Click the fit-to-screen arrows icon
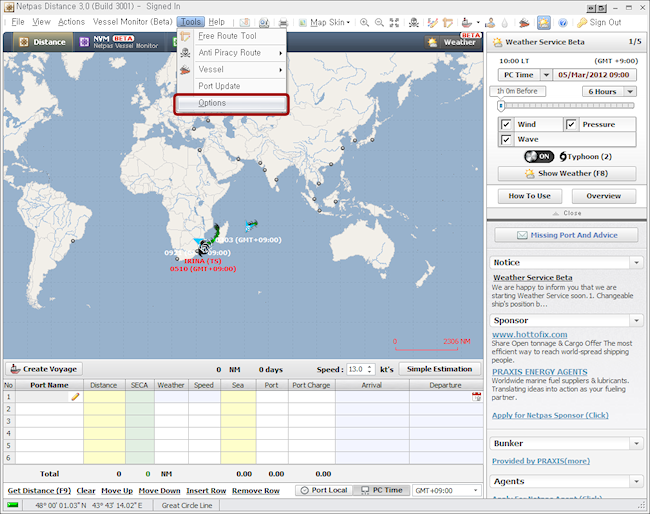The width and height of the screenshot is (650, 514). [394, 22]
